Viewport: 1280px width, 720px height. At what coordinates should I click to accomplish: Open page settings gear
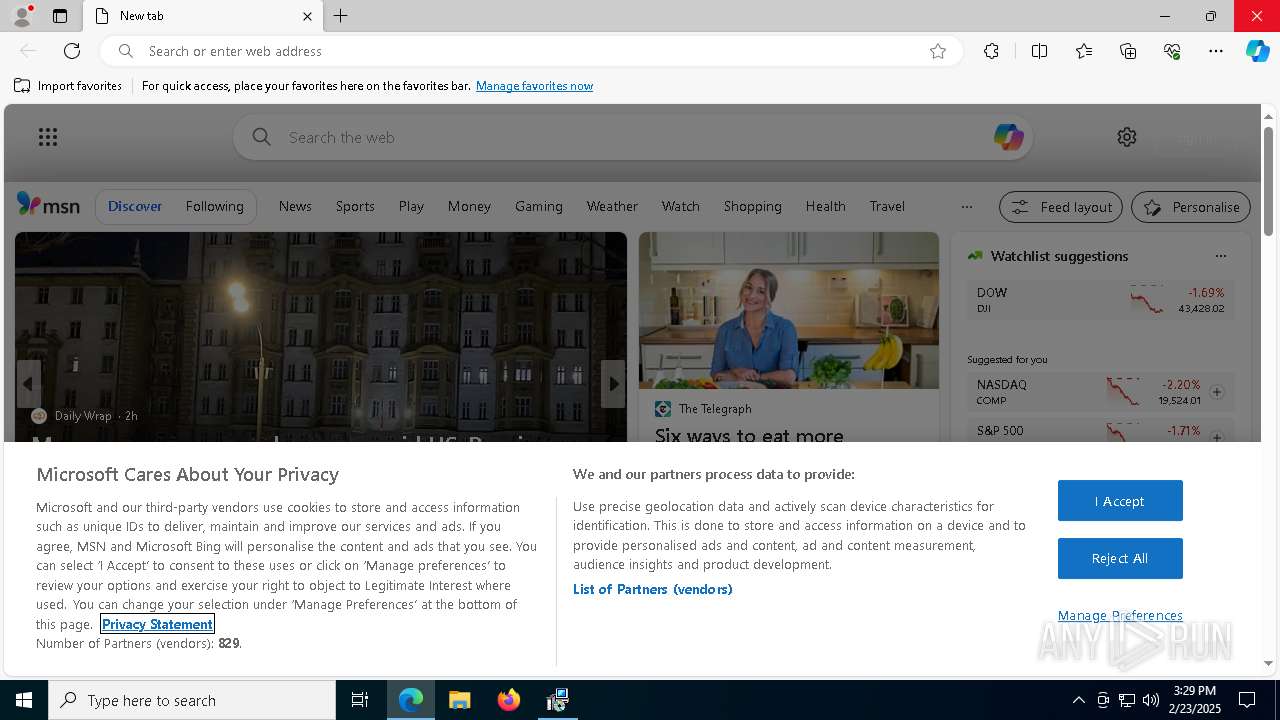[1127, 137]
